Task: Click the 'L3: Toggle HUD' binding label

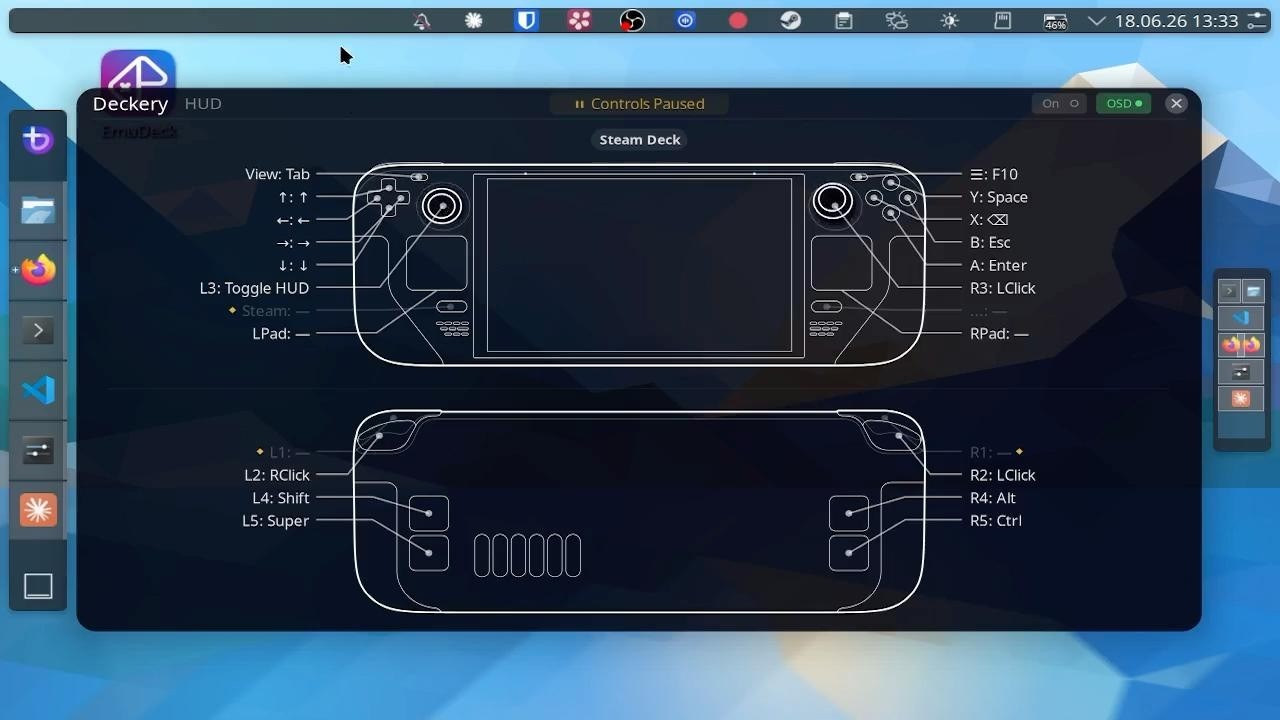Action: pyautogui.click(x=254, y=288)
